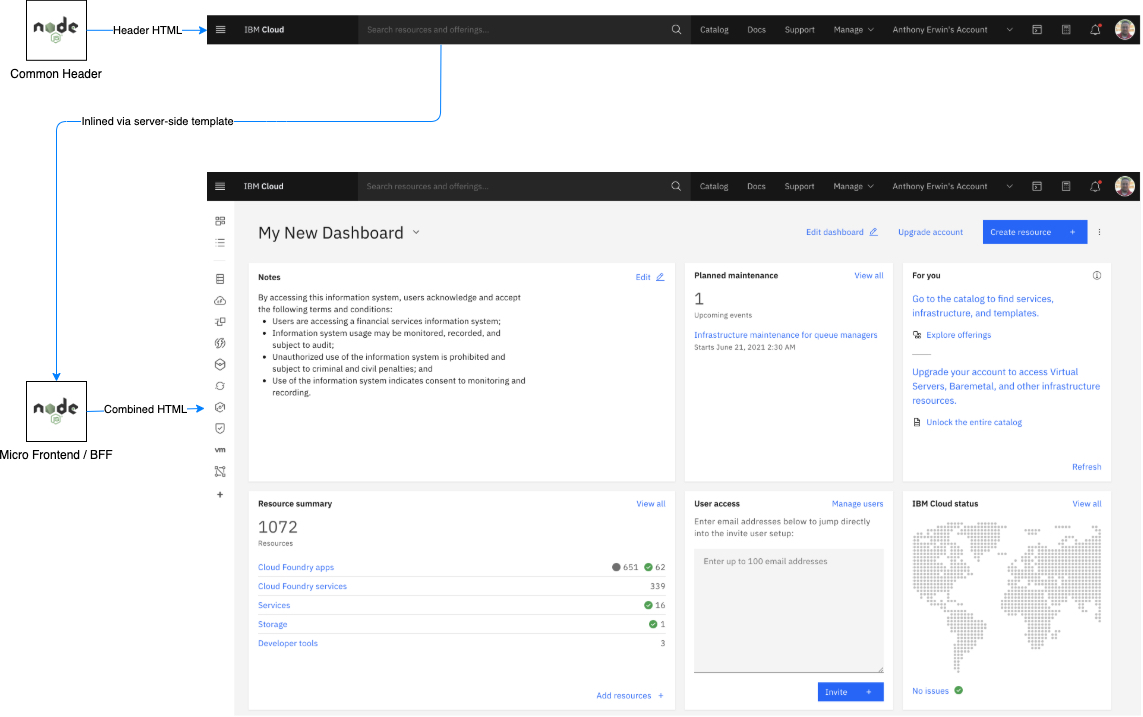Click the notifications bell icon
The height and width of the screenshot is (717, 1143).
[1094, 186]
